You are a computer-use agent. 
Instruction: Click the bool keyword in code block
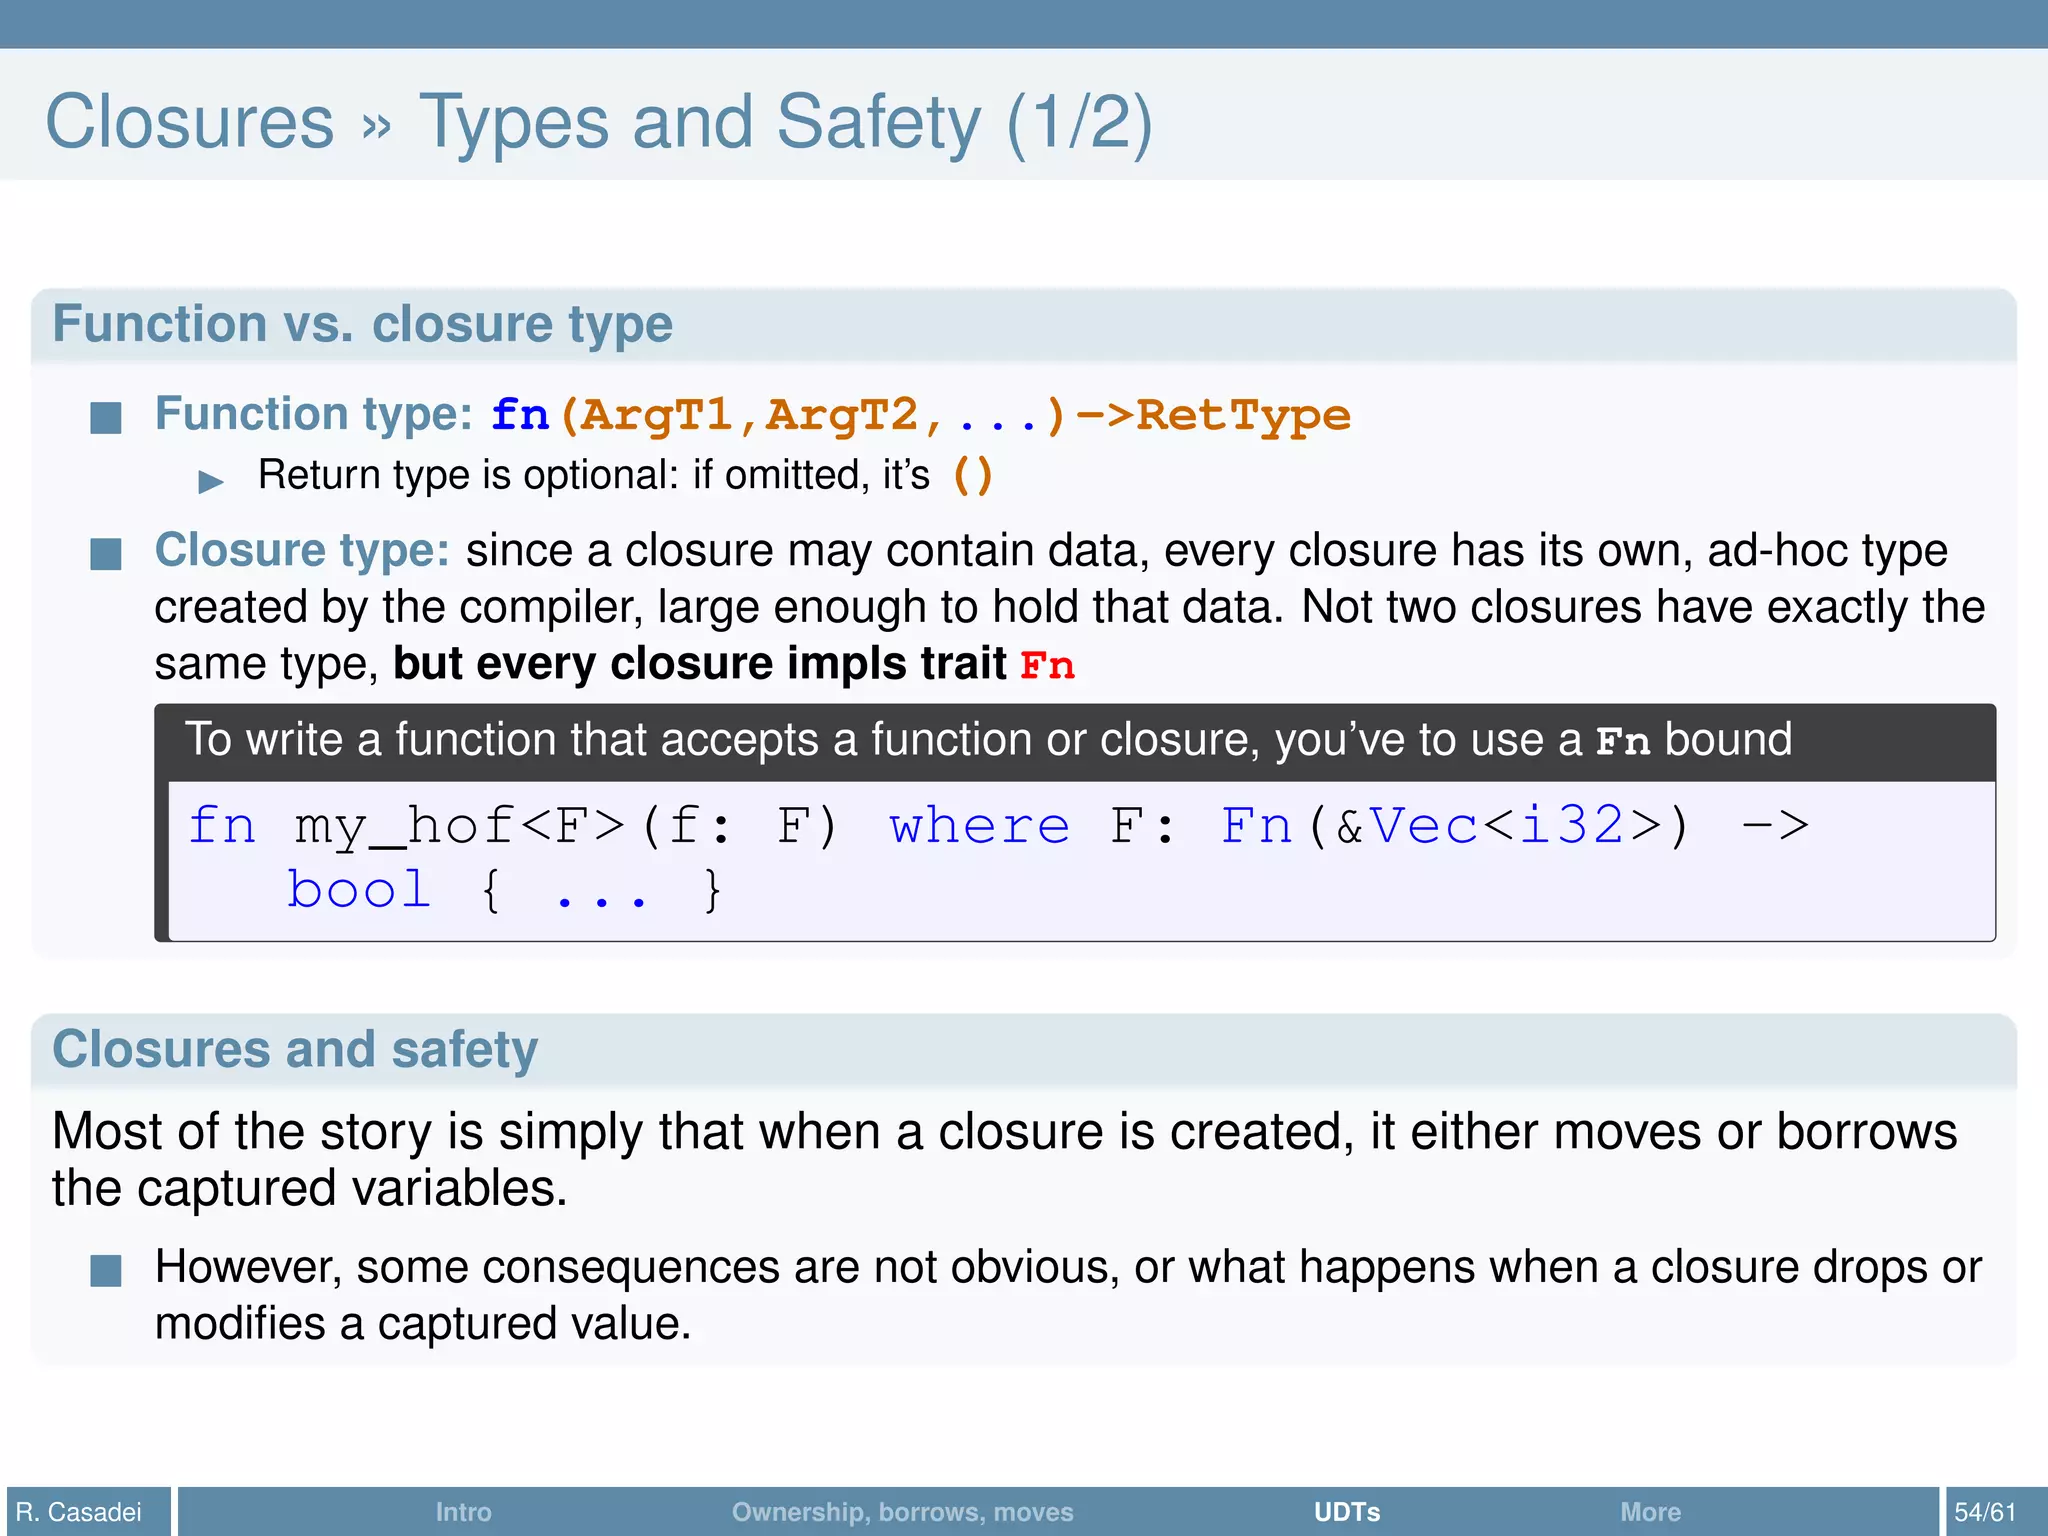point(358,890)
